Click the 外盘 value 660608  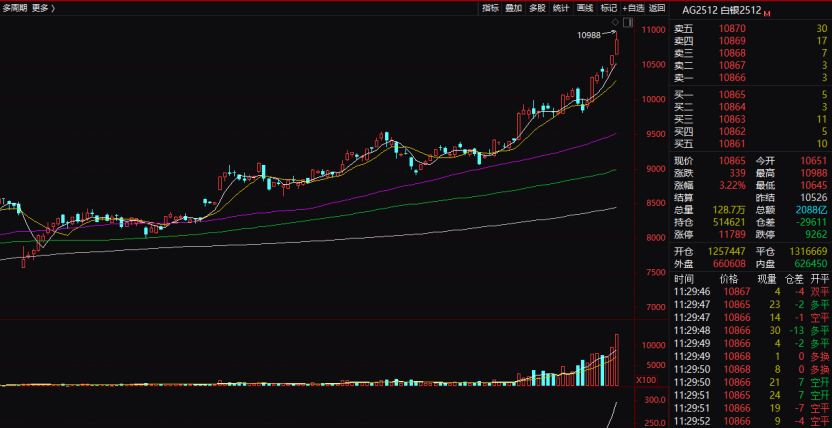pyautogui.click(x=730, y=263)
